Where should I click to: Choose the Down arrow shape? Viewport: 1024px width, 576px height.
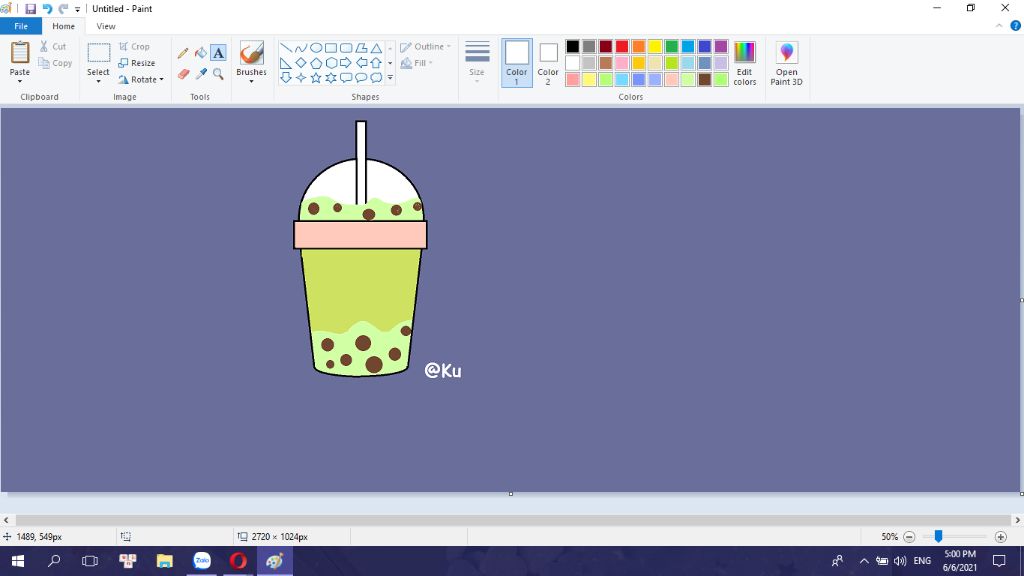click(286, 78)
